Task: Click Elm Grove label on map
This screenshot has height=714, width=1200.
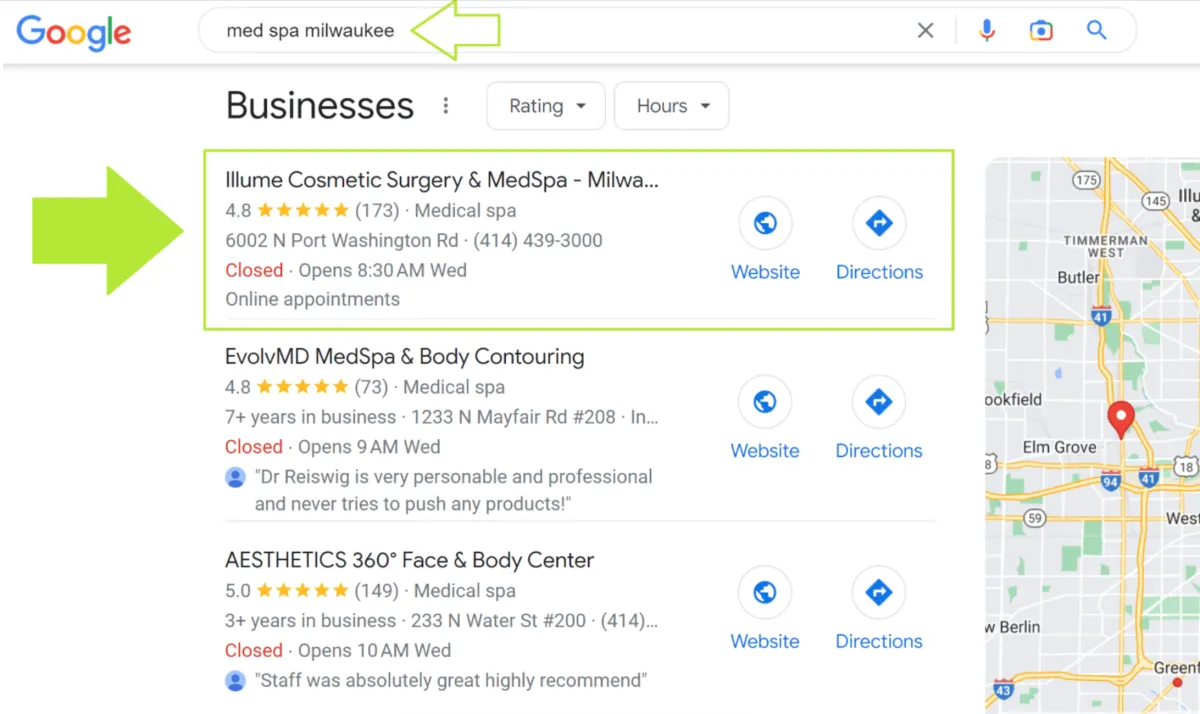Action: point(1059,447)
